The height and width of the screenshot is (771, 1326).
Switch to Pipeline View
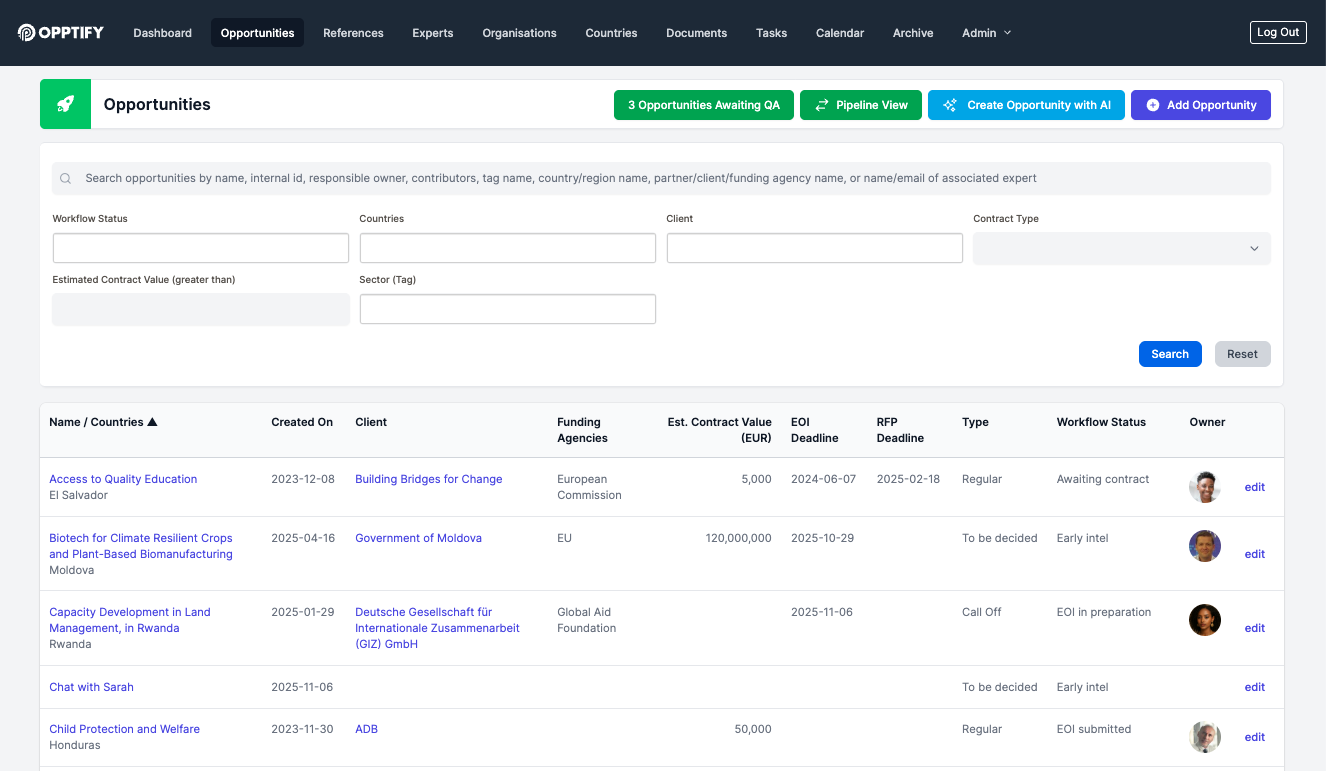click(860, 105)
